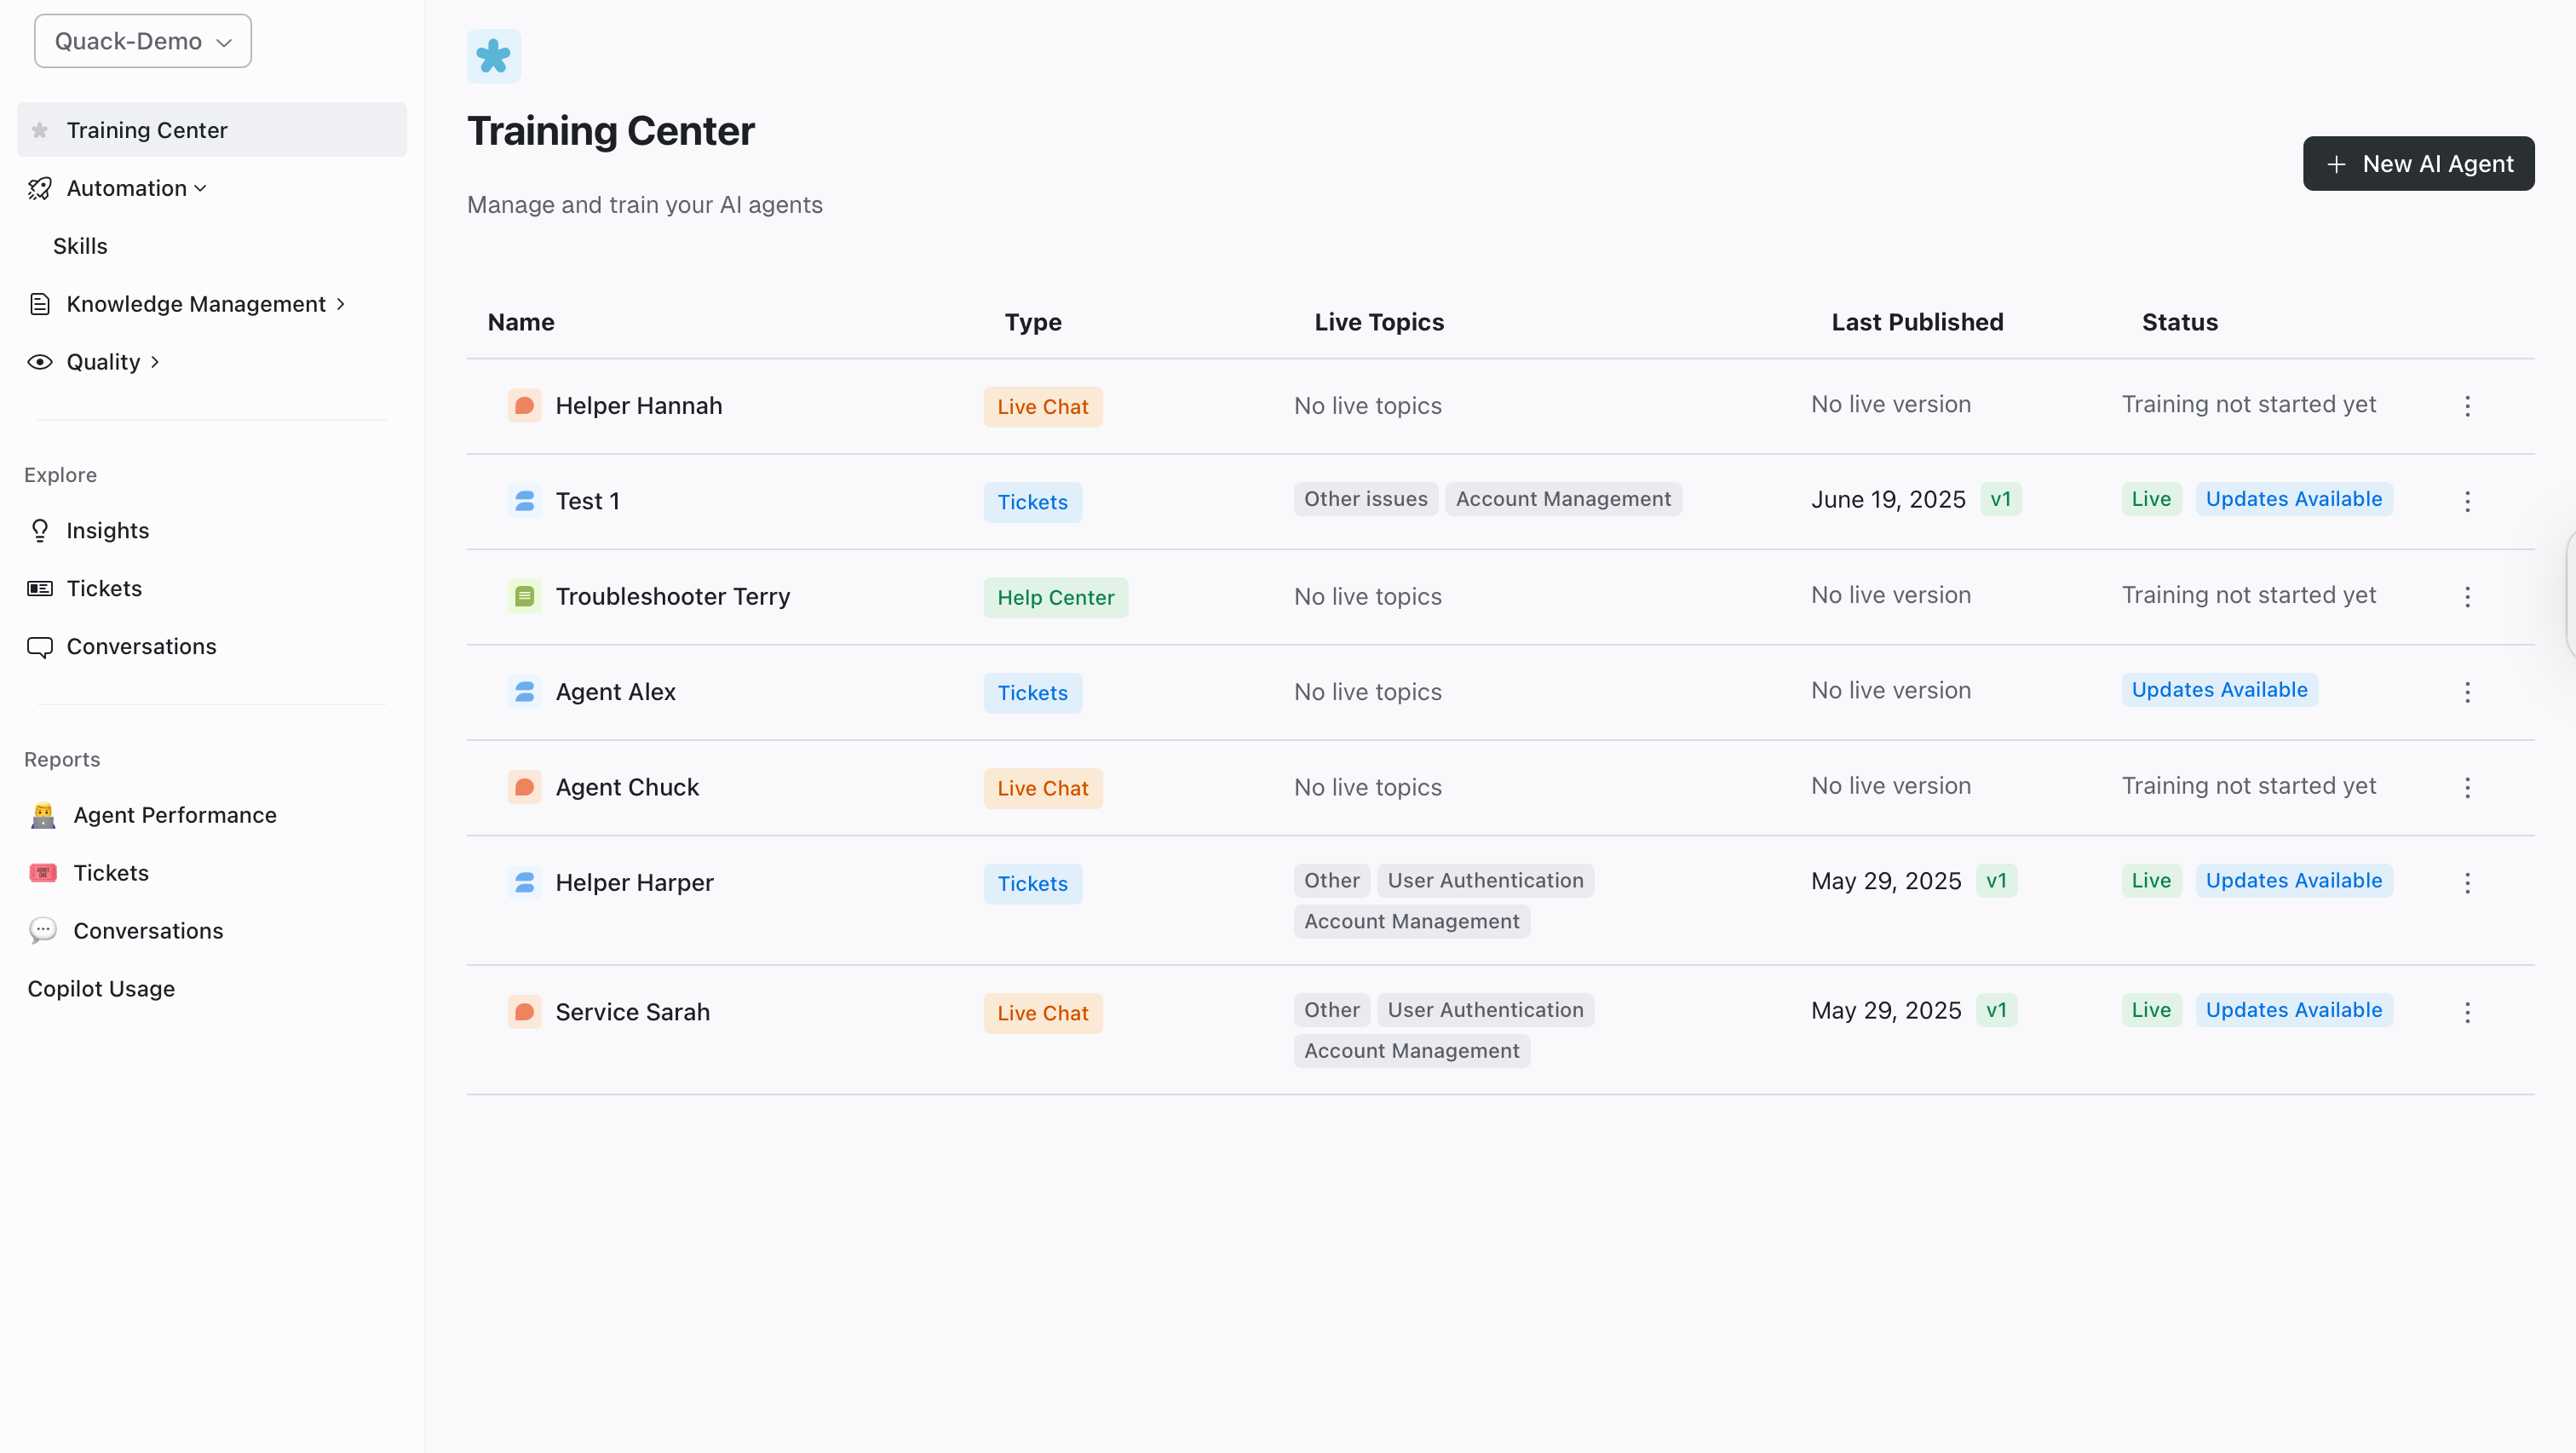Open Copilot Usage page
This screenshot has width=2576, height=1453.
click(x=101, y=988)
